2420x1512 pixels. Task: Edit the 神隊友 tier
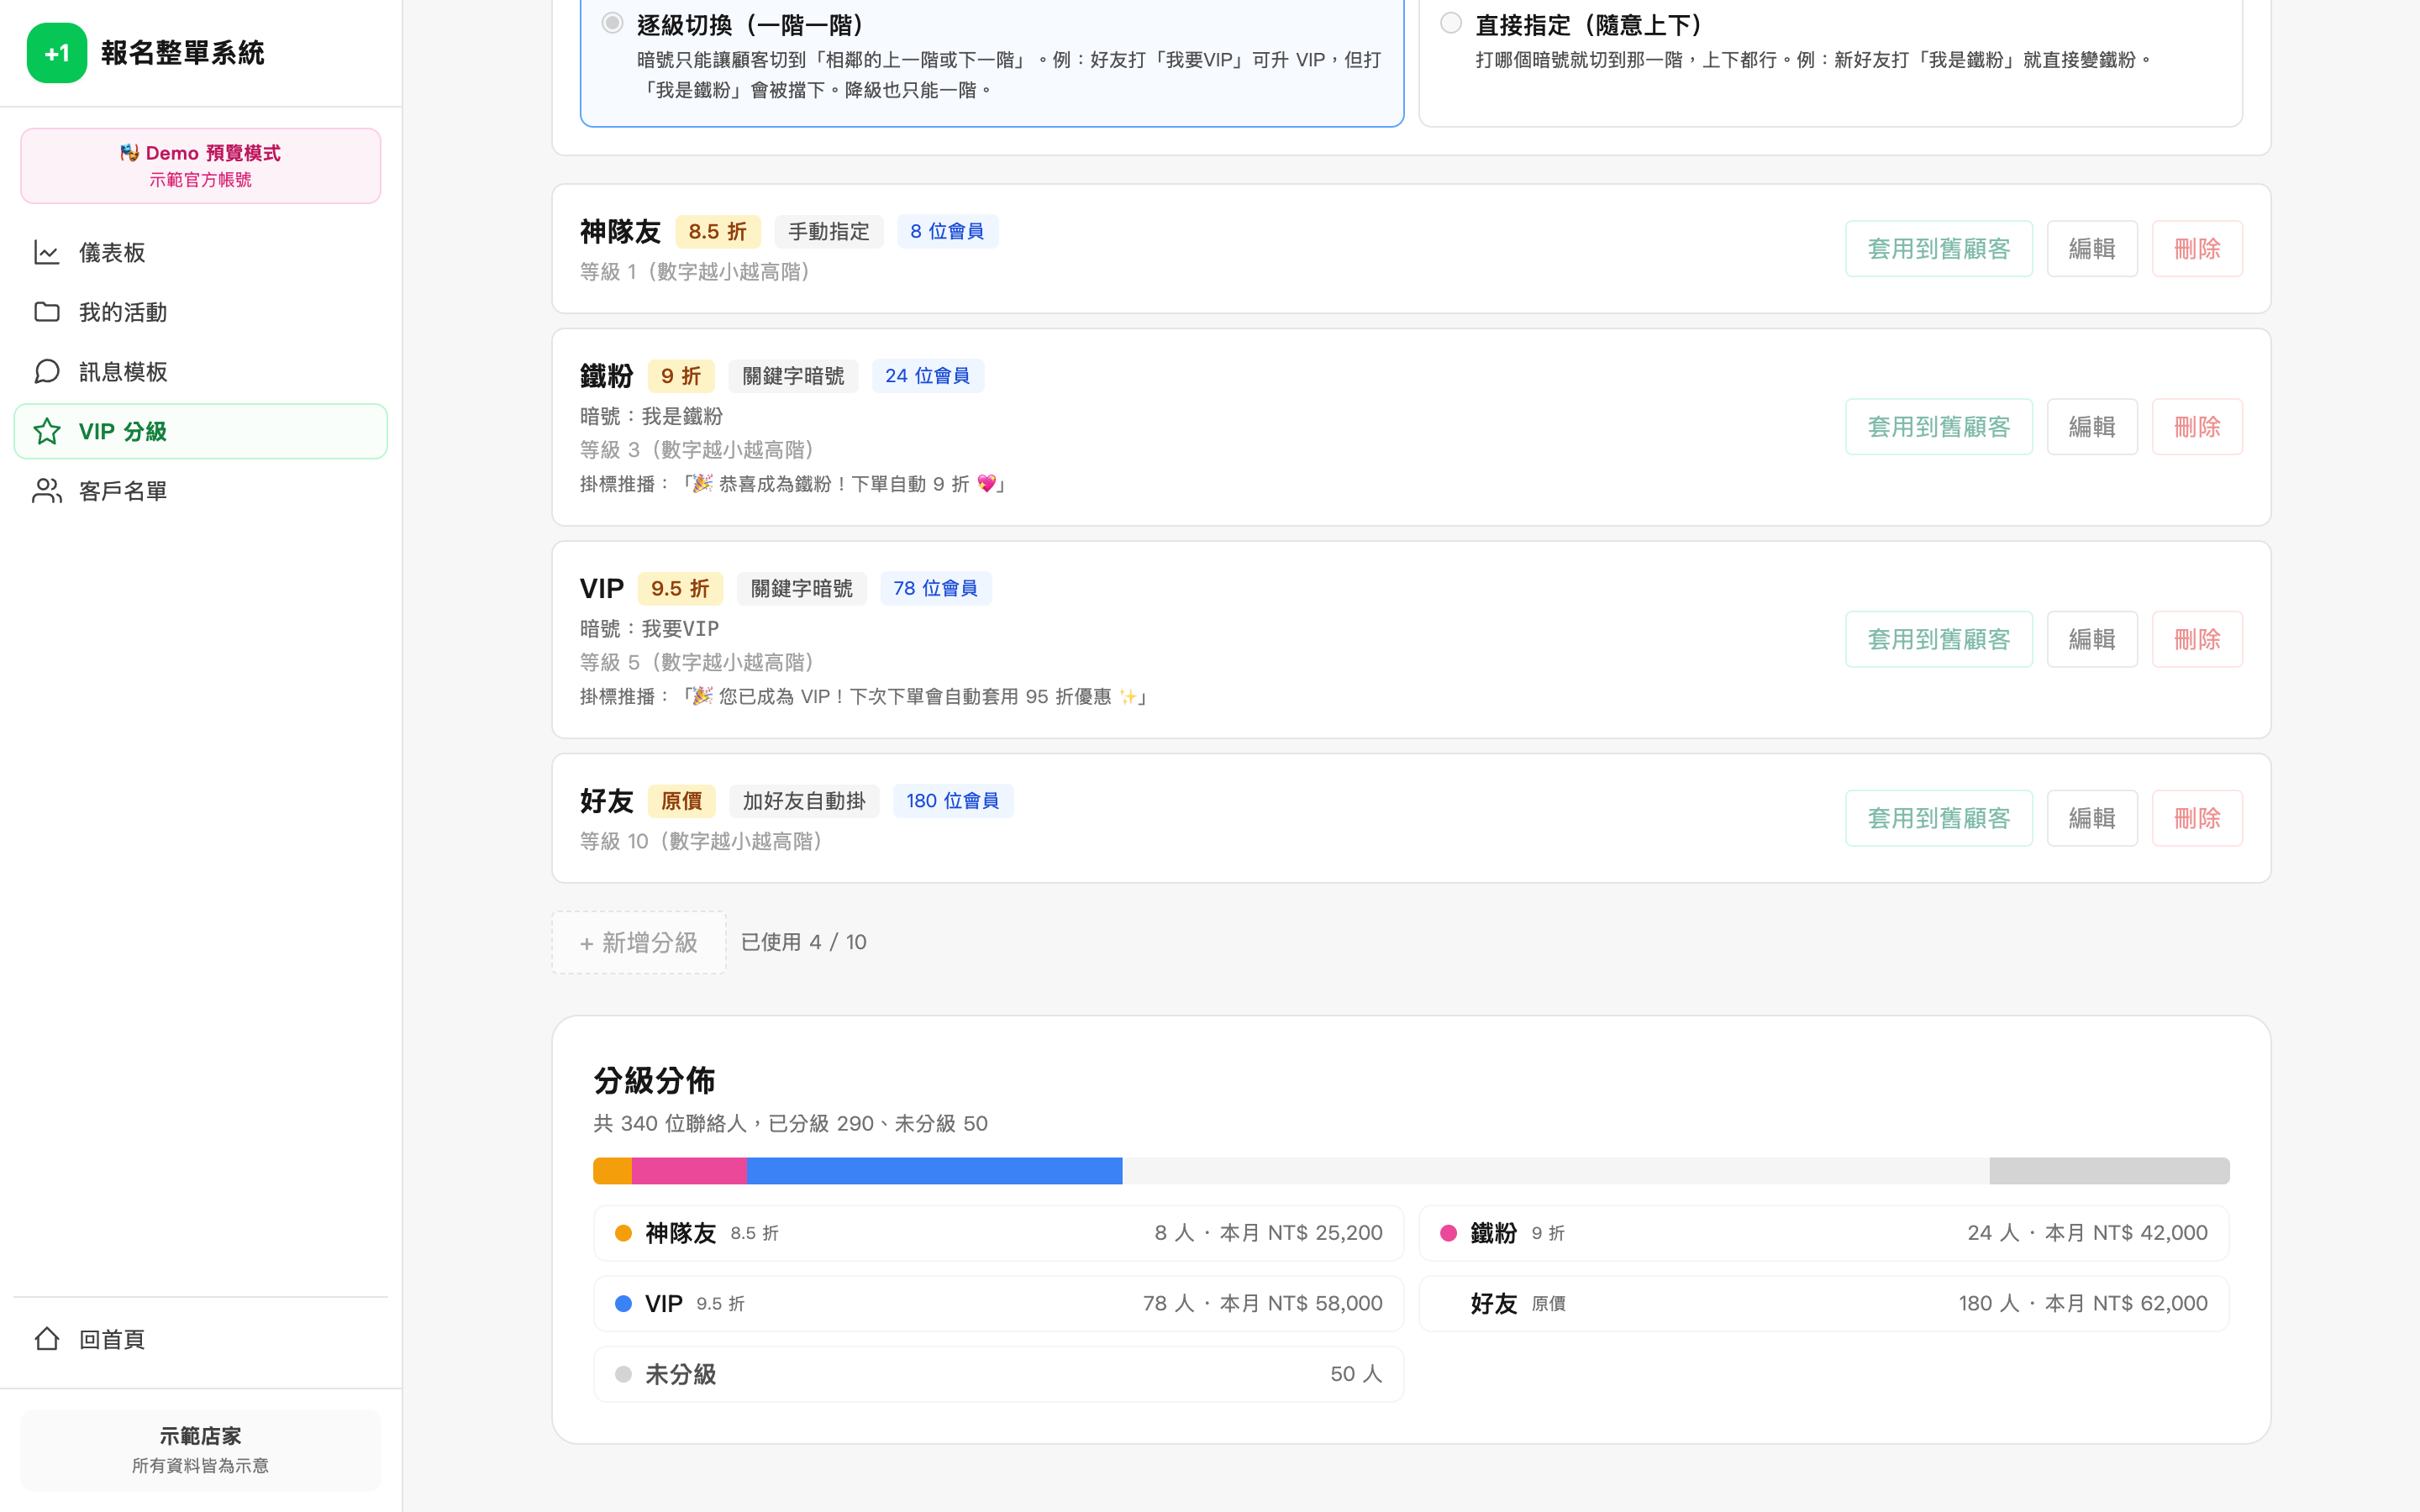(x=2092, y=249)
